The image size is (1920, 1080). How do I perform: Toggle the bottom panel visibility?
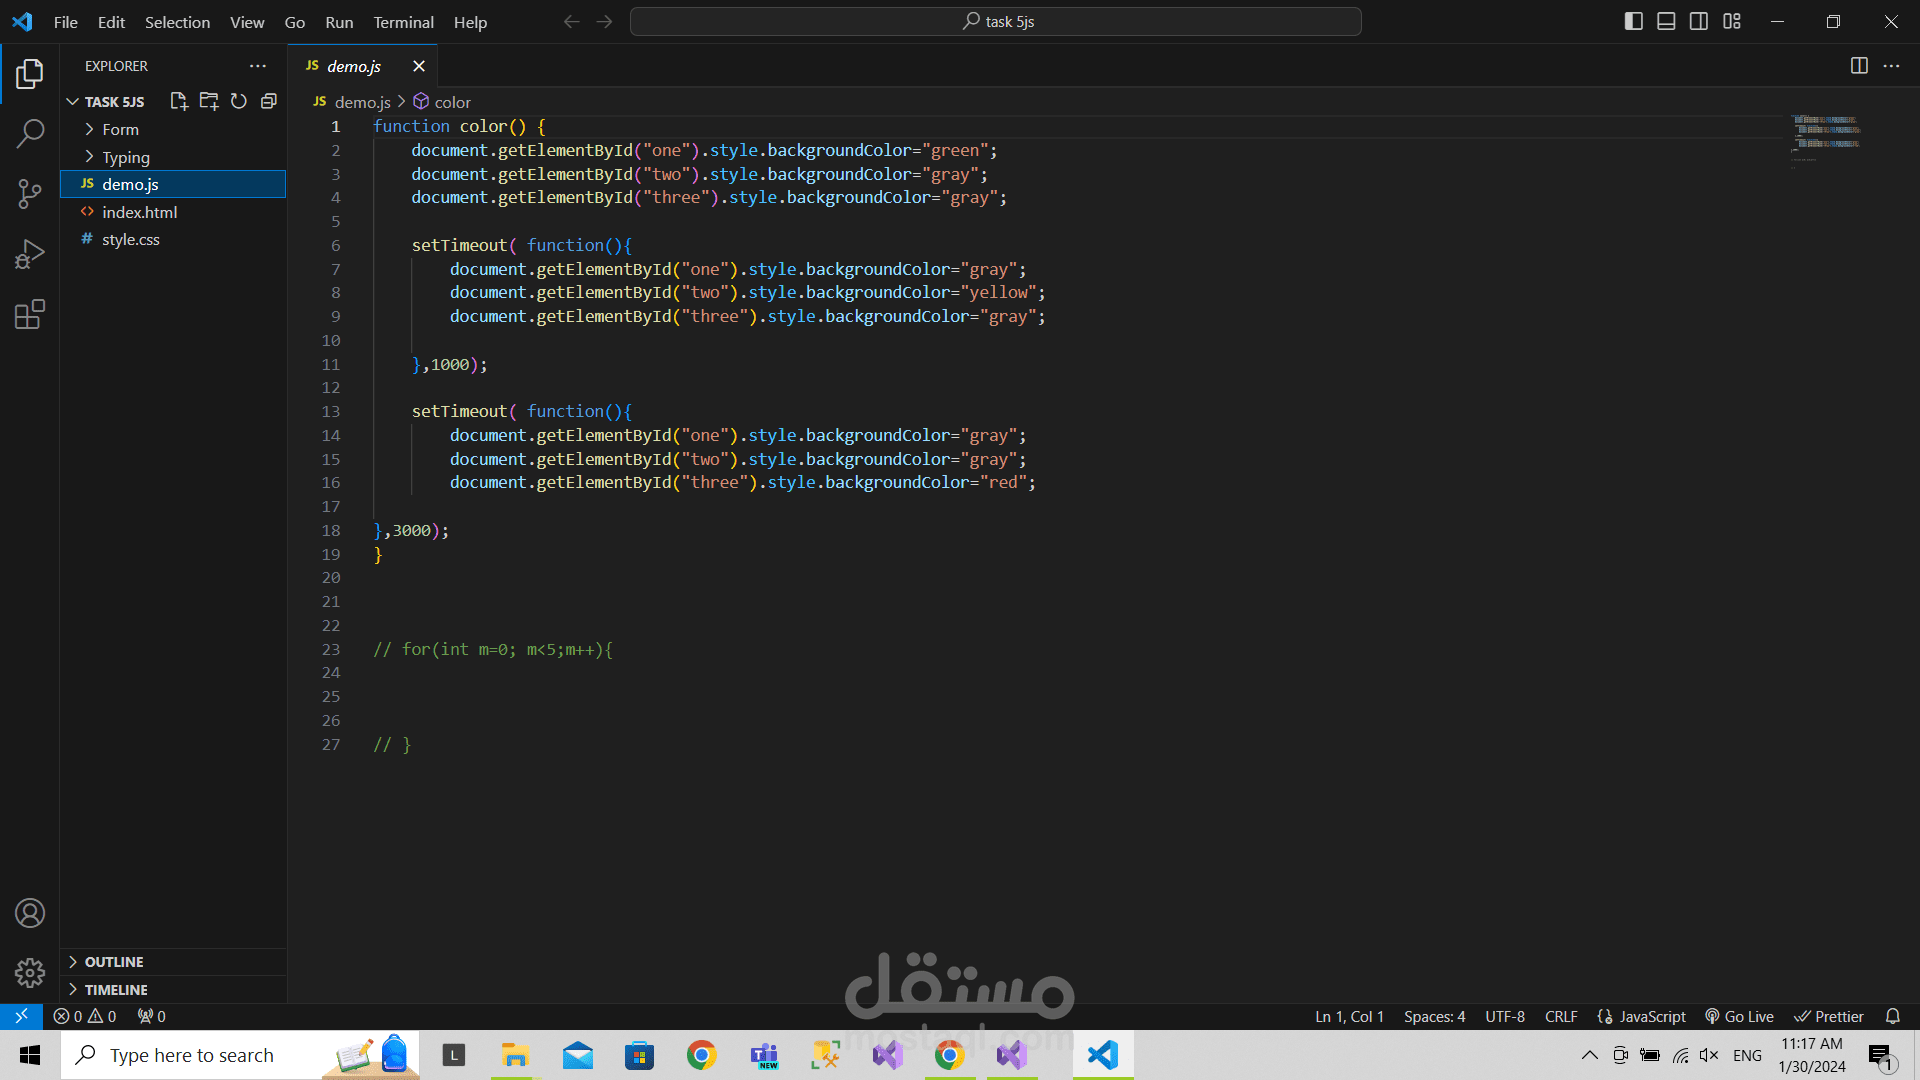[x=1666, y=21]
